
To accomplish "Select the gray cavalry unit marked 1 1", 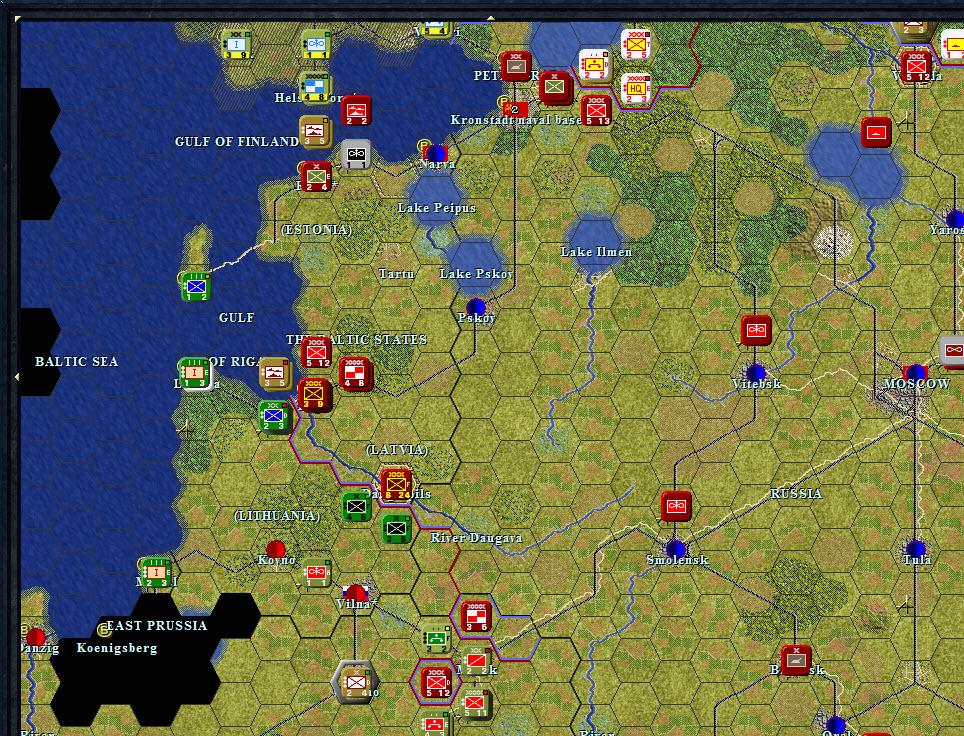I will 355,155.
